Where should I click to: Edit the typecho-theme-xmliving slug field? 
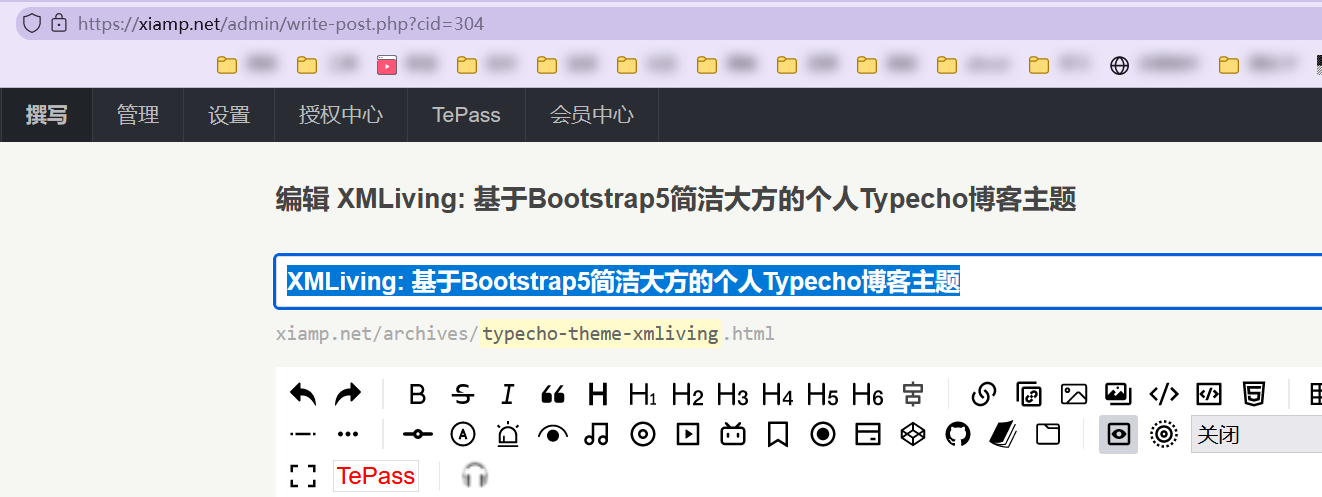(600, 333)
